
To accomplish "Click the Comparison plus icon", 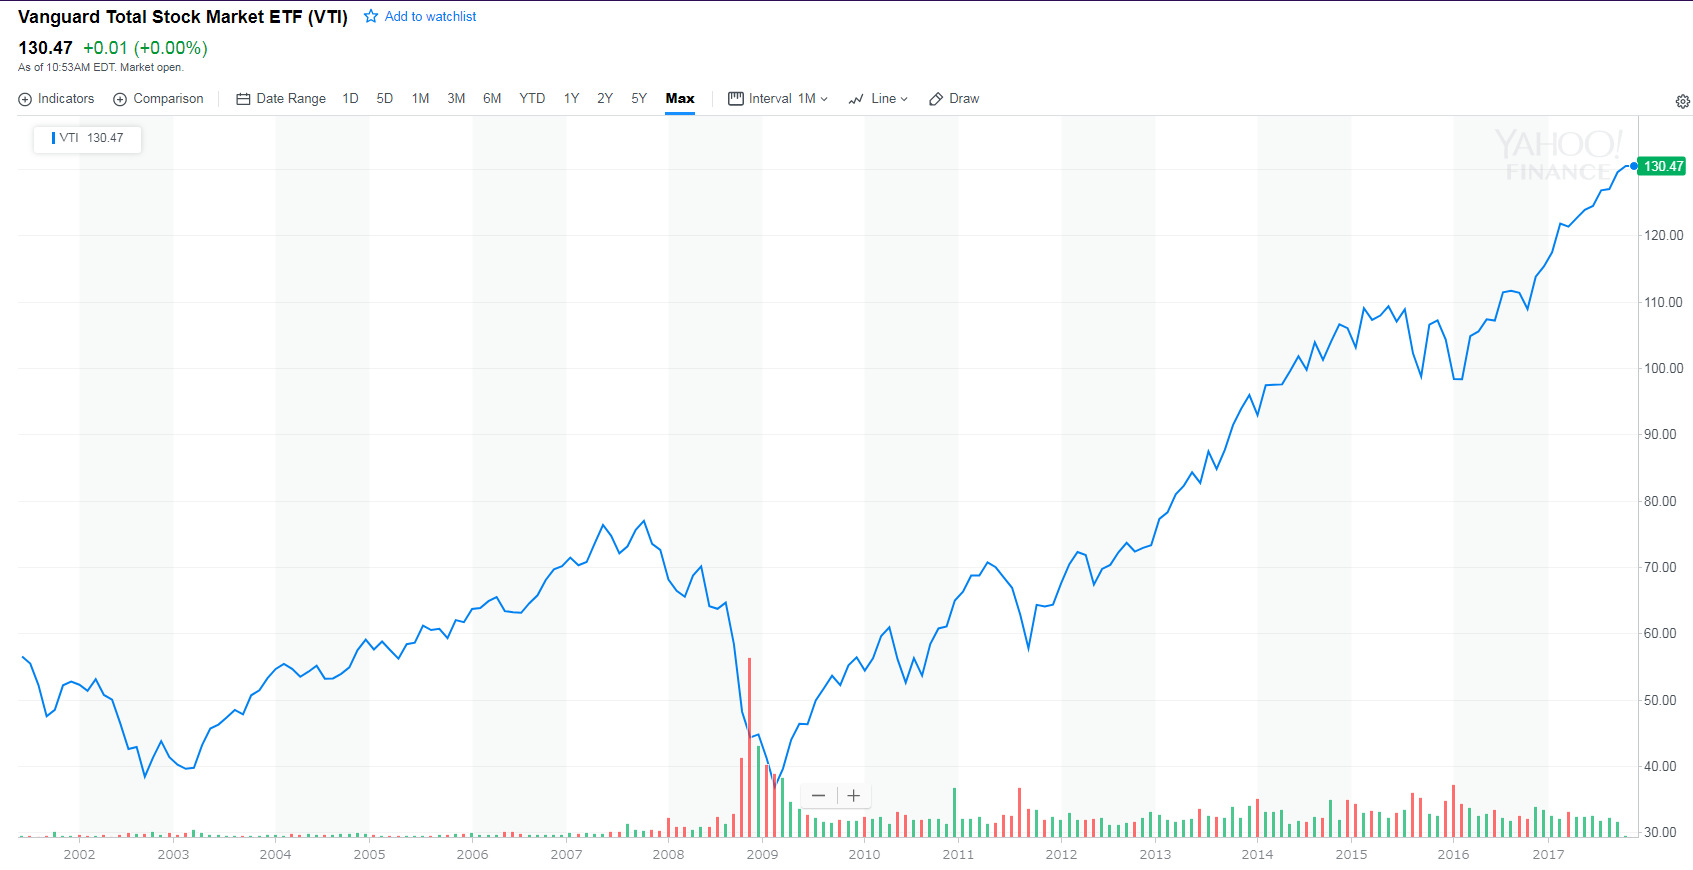I will point(120,99).
